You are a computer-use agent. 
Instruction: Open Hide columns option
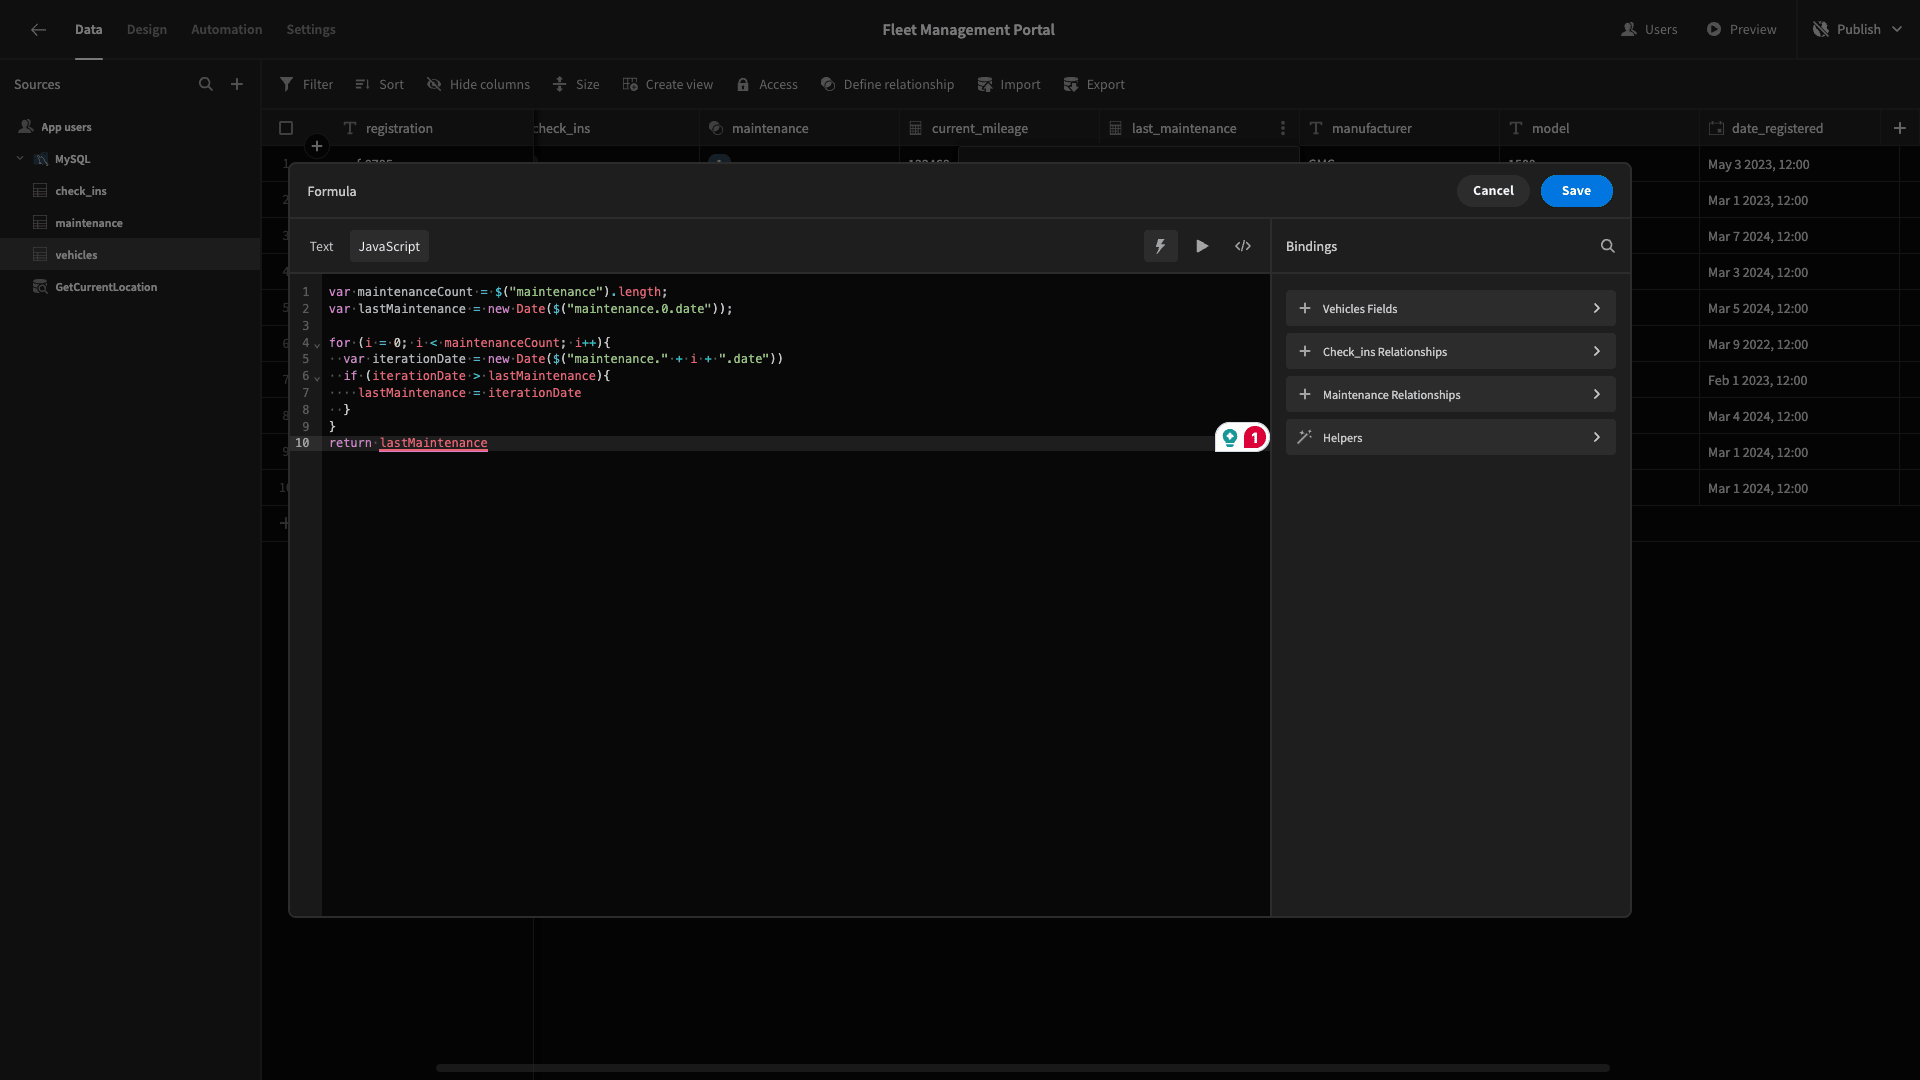coord(478,85)
